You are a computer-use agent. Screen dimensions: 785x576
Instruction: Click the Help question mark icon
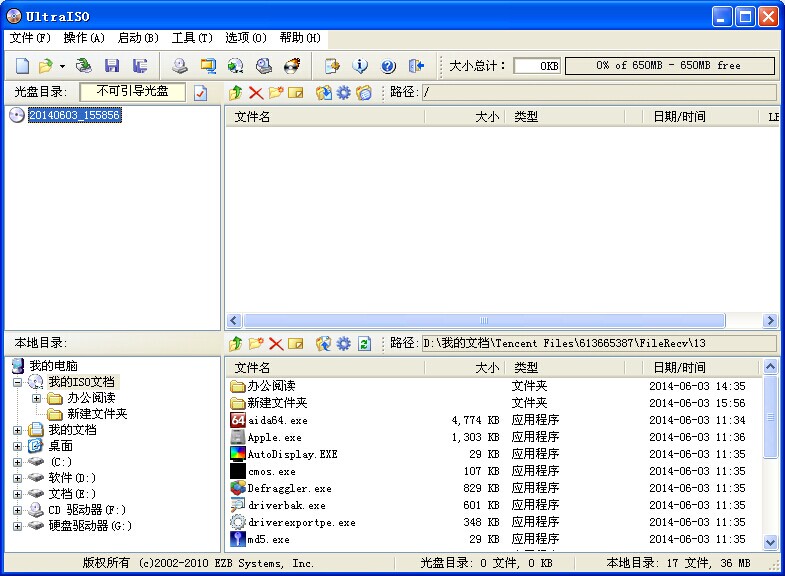pos(388,66)
